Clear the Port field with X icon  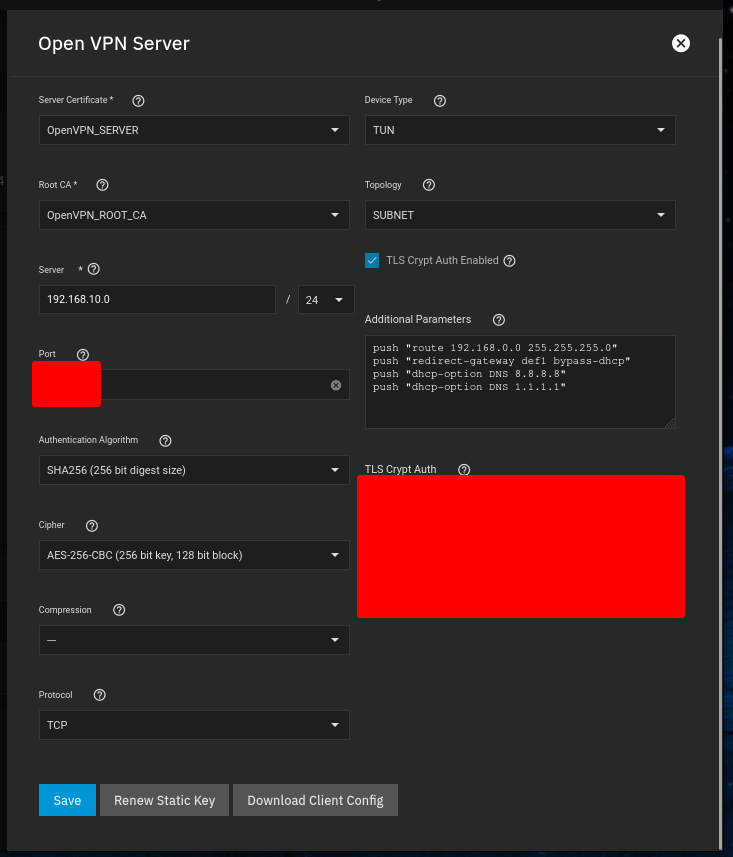(x=336, y=385)
